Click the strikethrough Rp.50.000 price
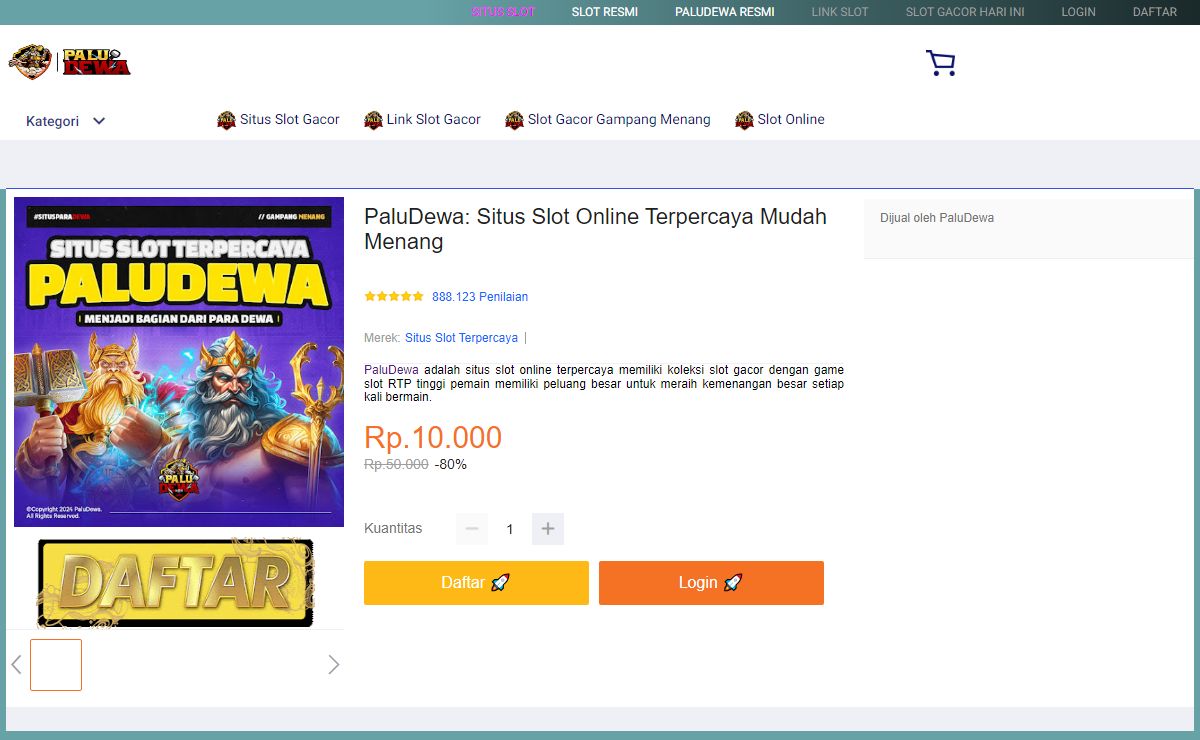 click(396, 464)
